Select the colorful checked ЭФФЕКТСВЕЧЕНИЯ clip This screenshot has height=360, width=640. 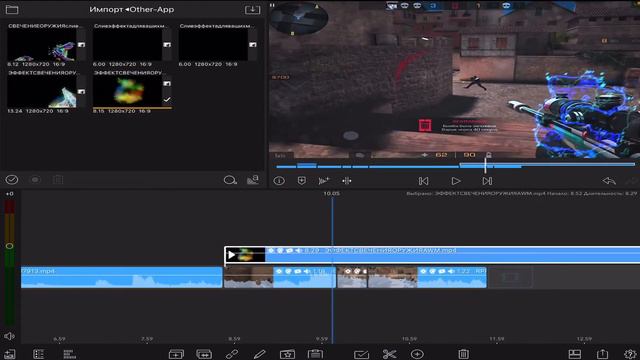pyautogui.click(x=127, y=92)
